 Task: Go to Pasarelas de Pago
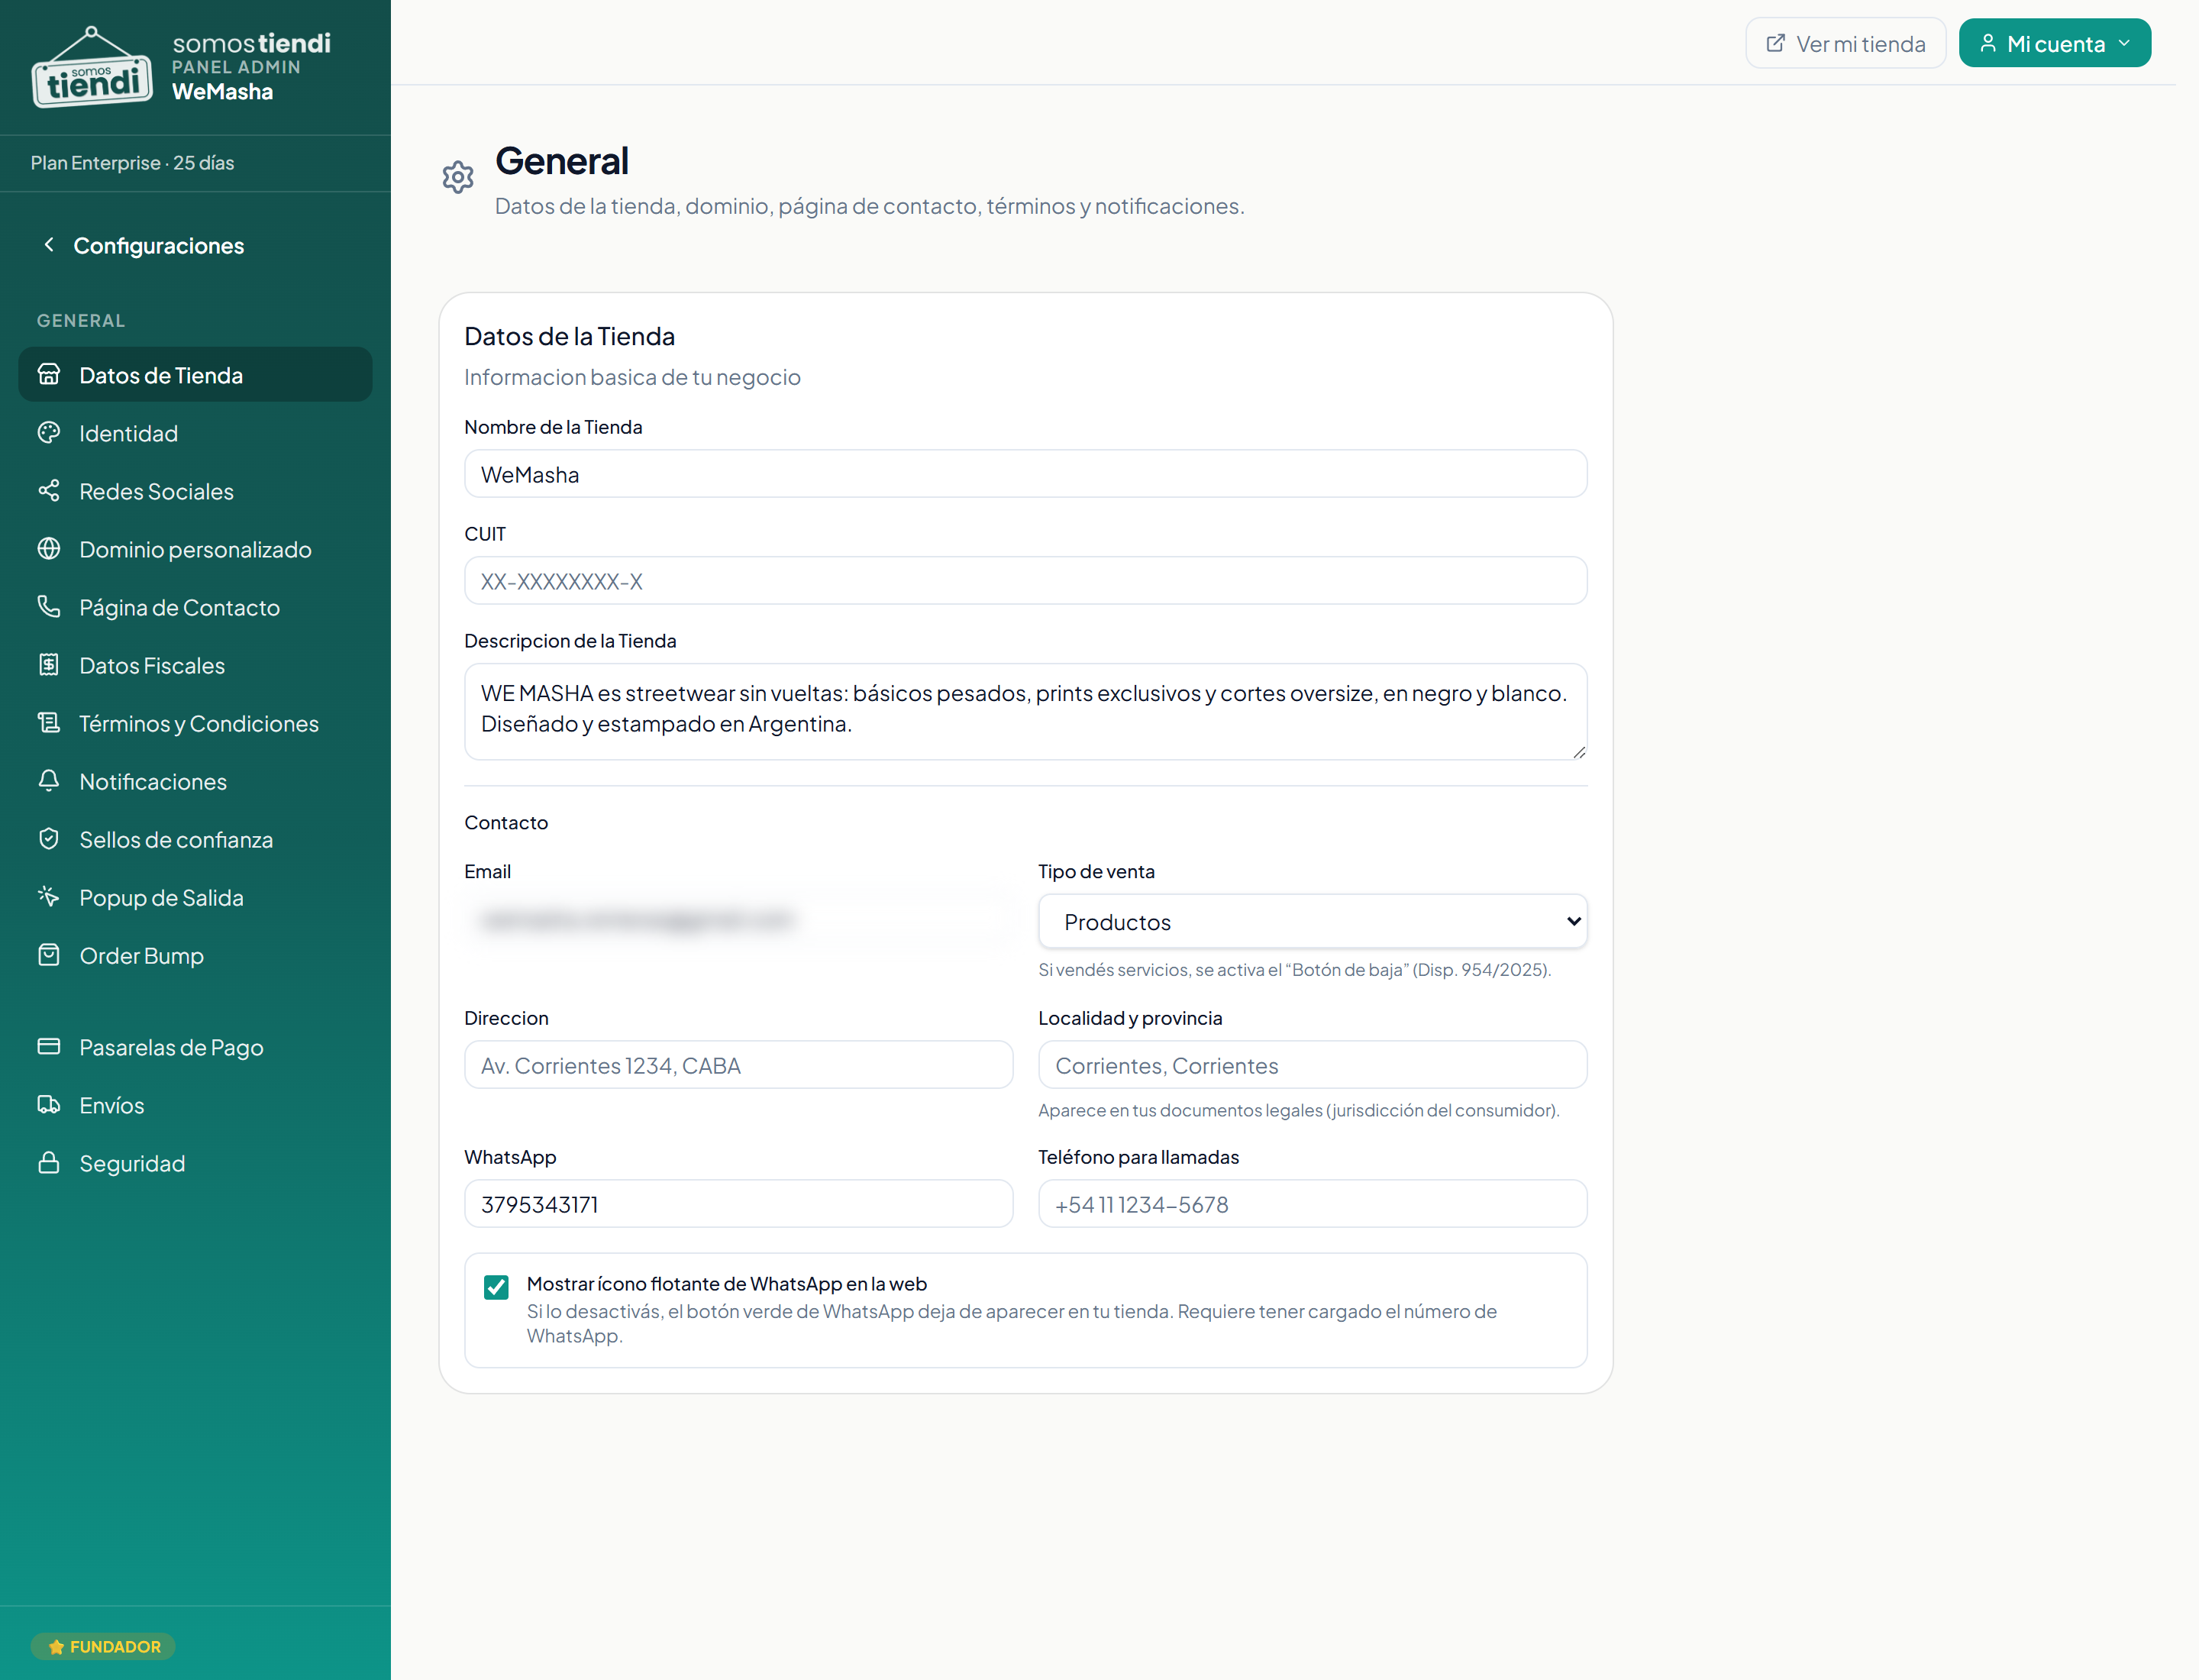click(x=196, y=1046)
